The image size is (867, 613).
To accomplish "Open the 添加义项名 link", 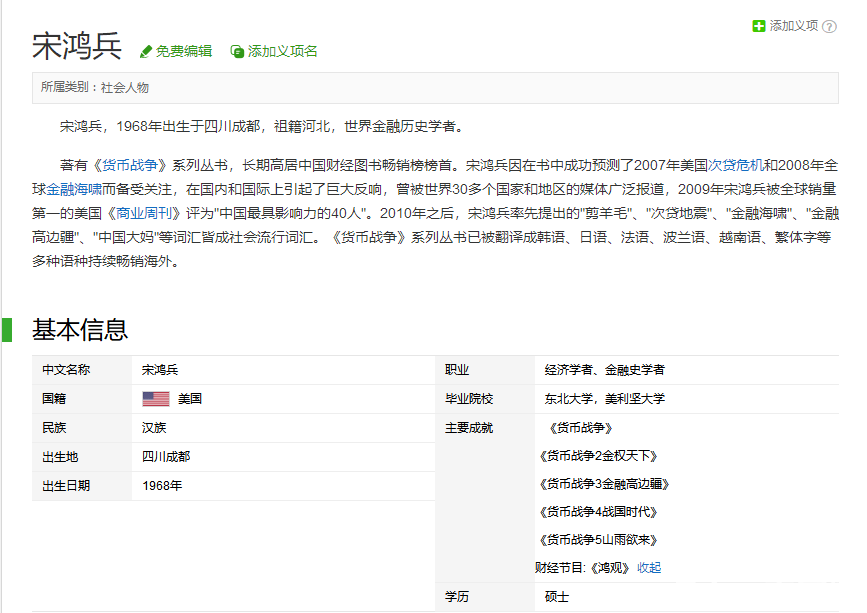I will (283, 51).
